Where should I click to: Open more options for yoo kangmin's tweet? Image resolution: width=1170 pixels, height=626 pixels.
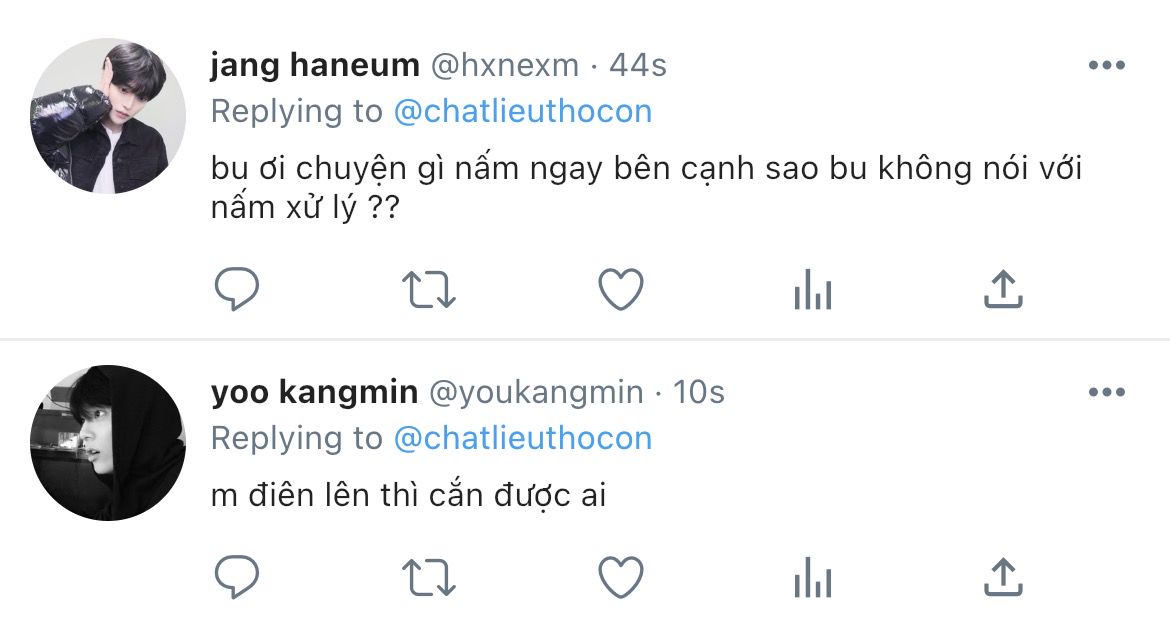[1106, 393]
